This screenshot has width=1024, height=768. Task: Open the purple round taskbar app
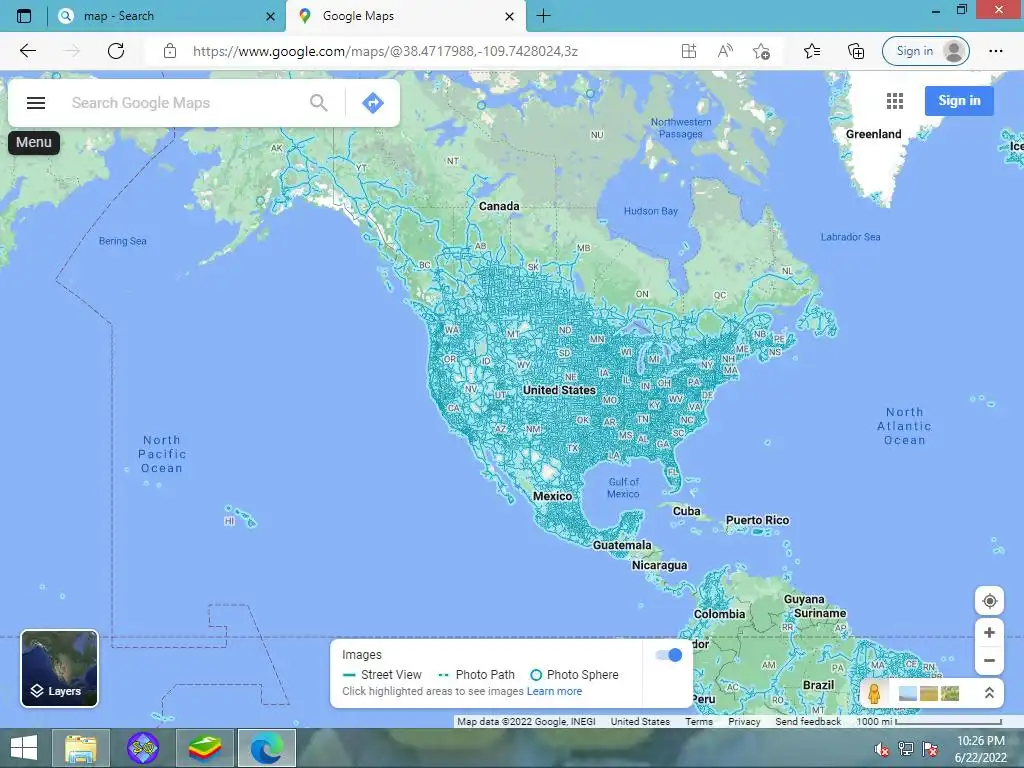point(142,748)
